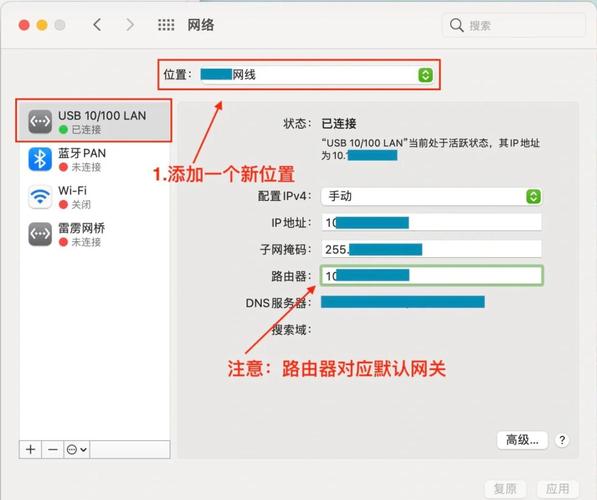The width and height of the screenshot is (597, 500).
Task: Select 雷雳网桥 service
Action: click(x=94, y=234)
